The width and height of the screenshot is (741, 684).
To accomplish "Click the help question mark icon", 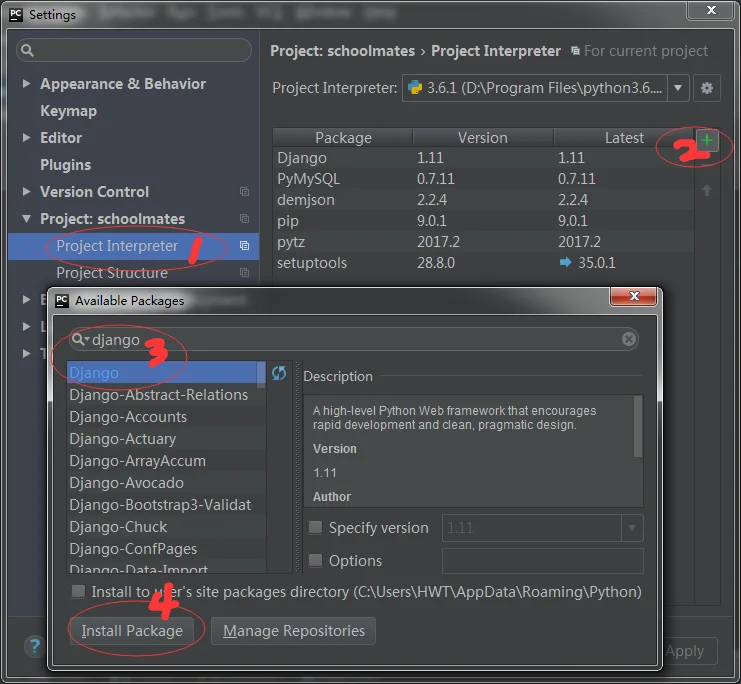I will click(x=34, y=646).
